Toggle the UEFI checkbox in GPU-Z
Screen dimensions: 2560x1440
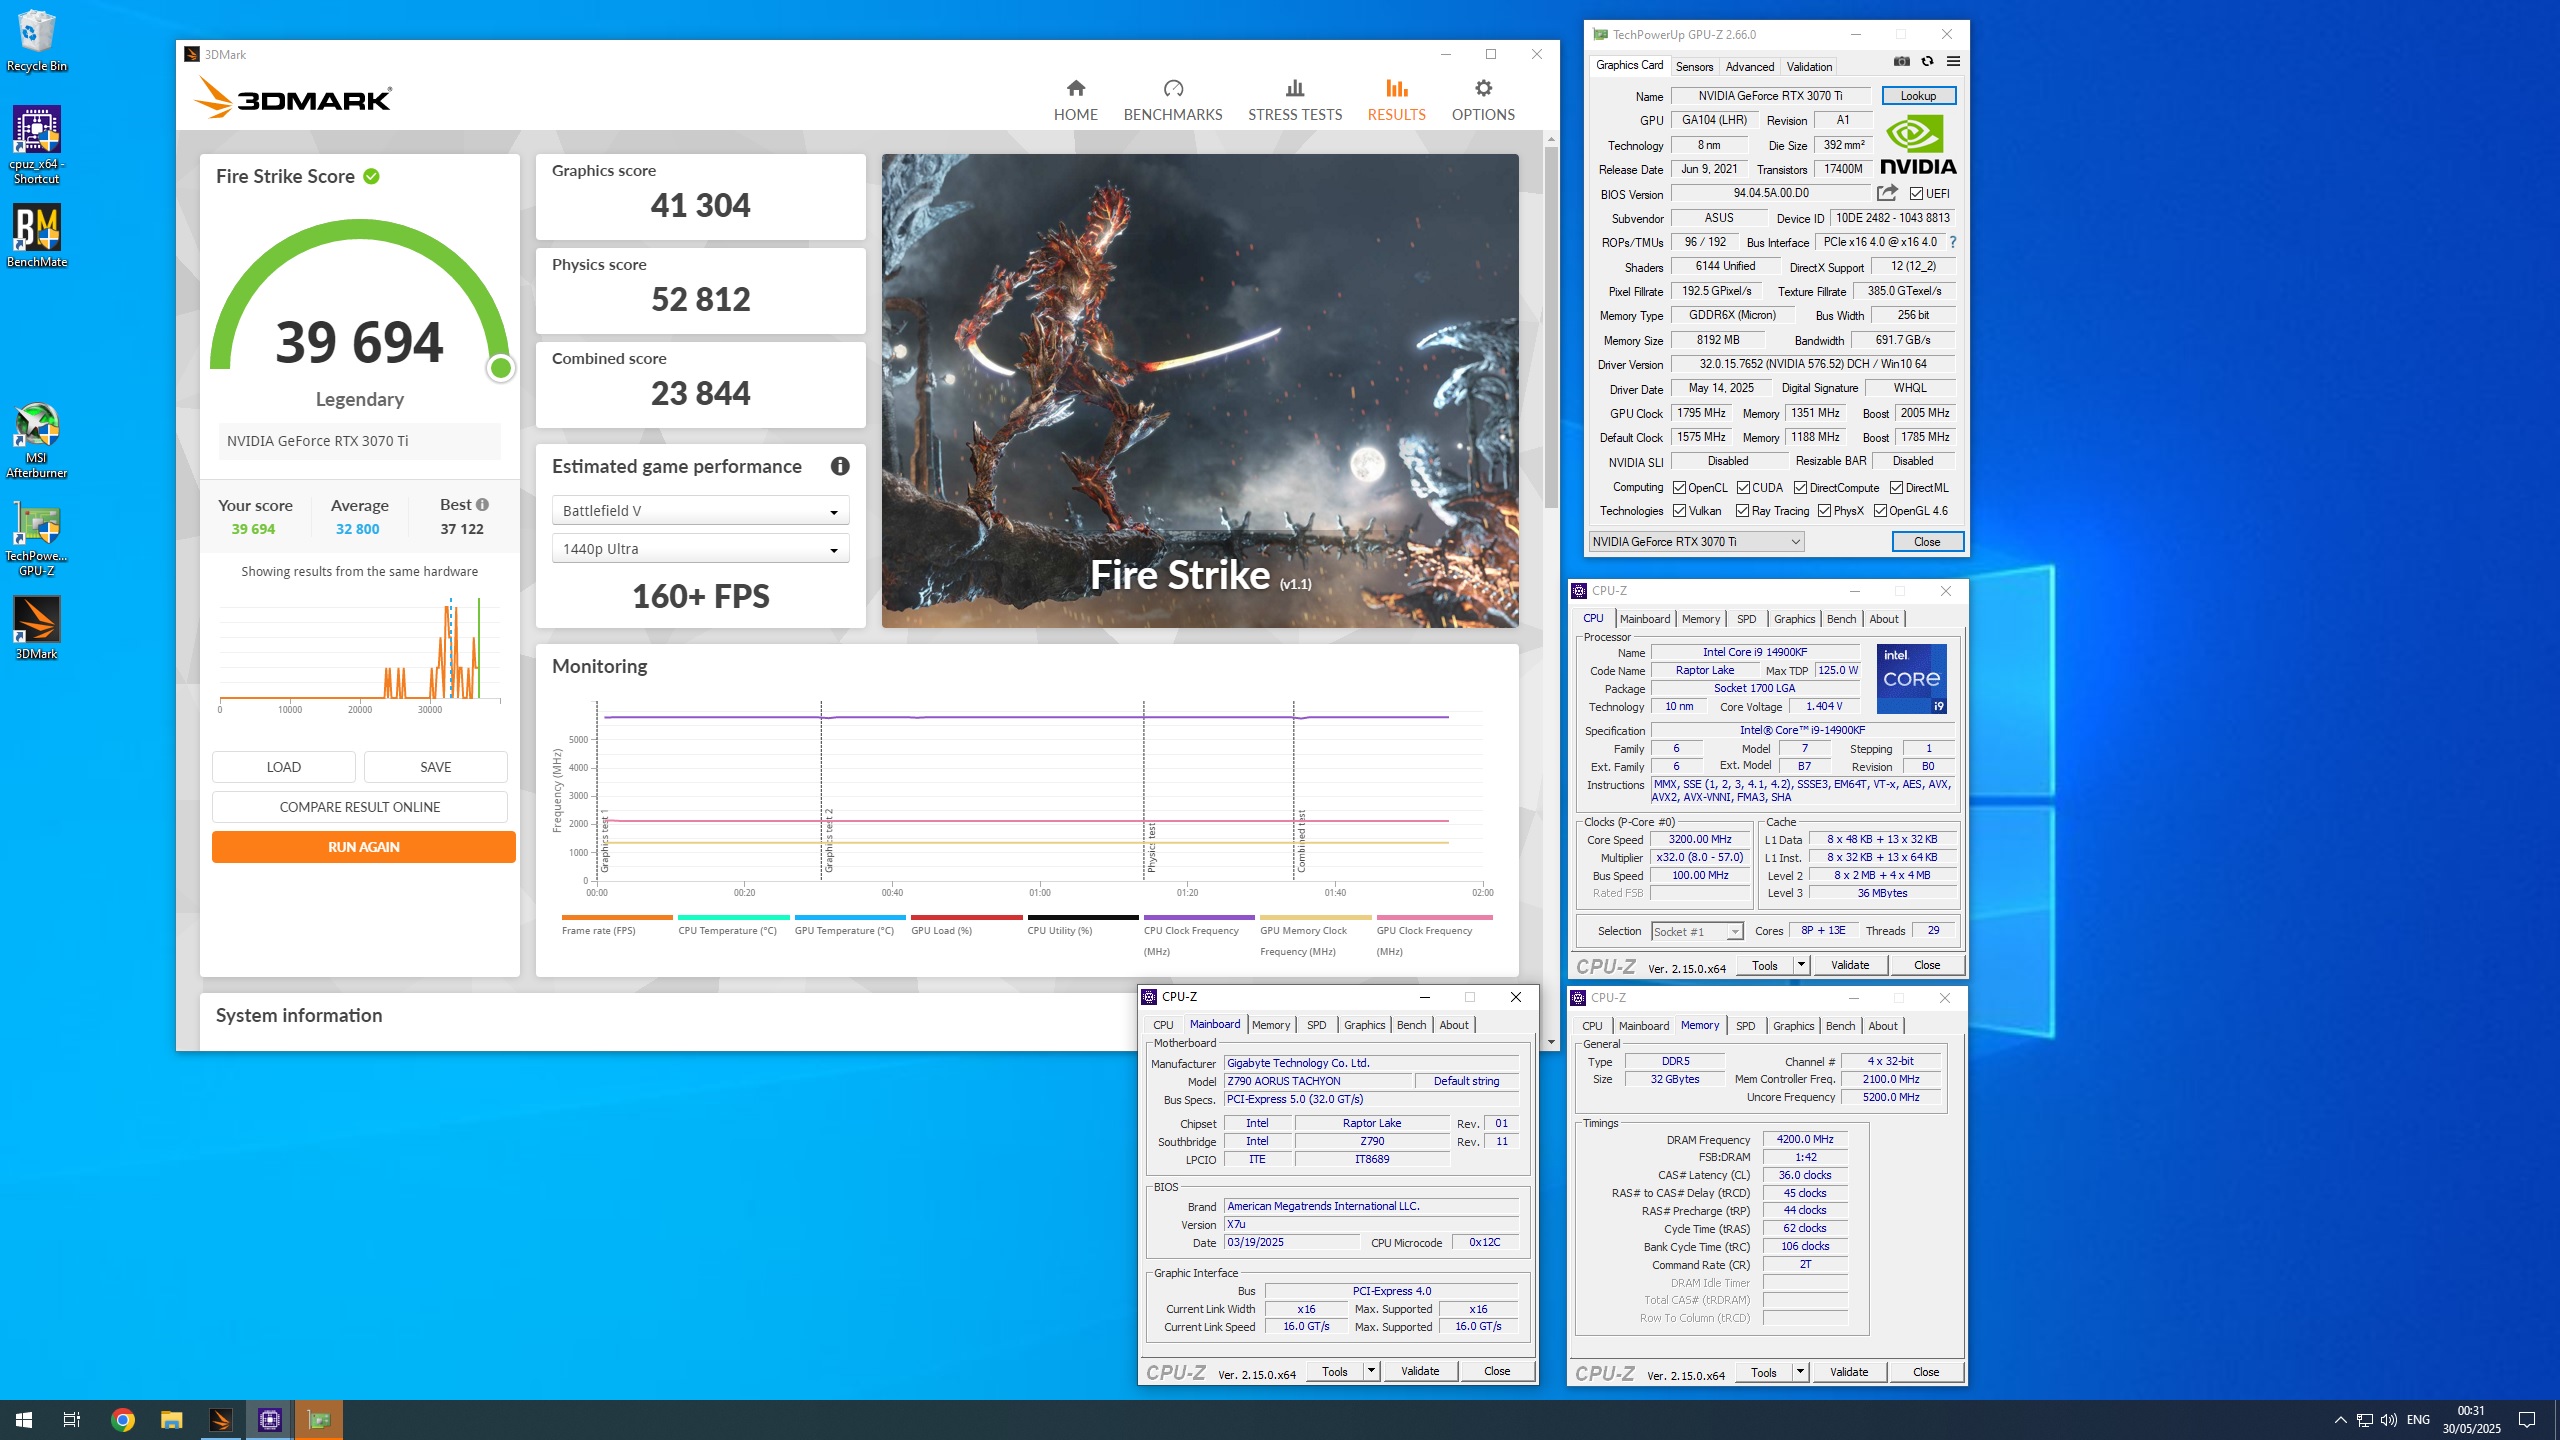(1916, 194)
